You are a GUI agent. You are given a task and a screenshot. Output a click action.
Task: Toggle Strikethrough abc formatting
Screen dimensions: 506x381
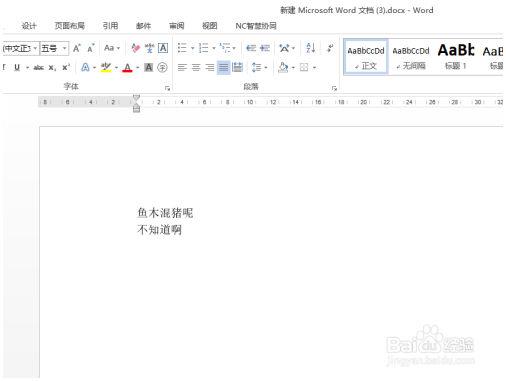click(39, 68)
